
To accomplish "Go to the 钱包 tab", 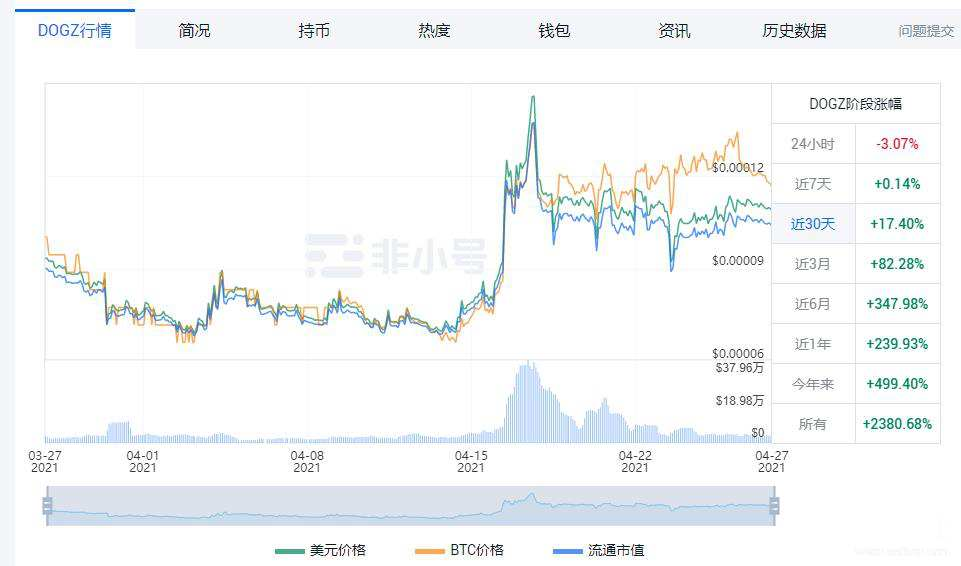I will (x=554, y=30).
